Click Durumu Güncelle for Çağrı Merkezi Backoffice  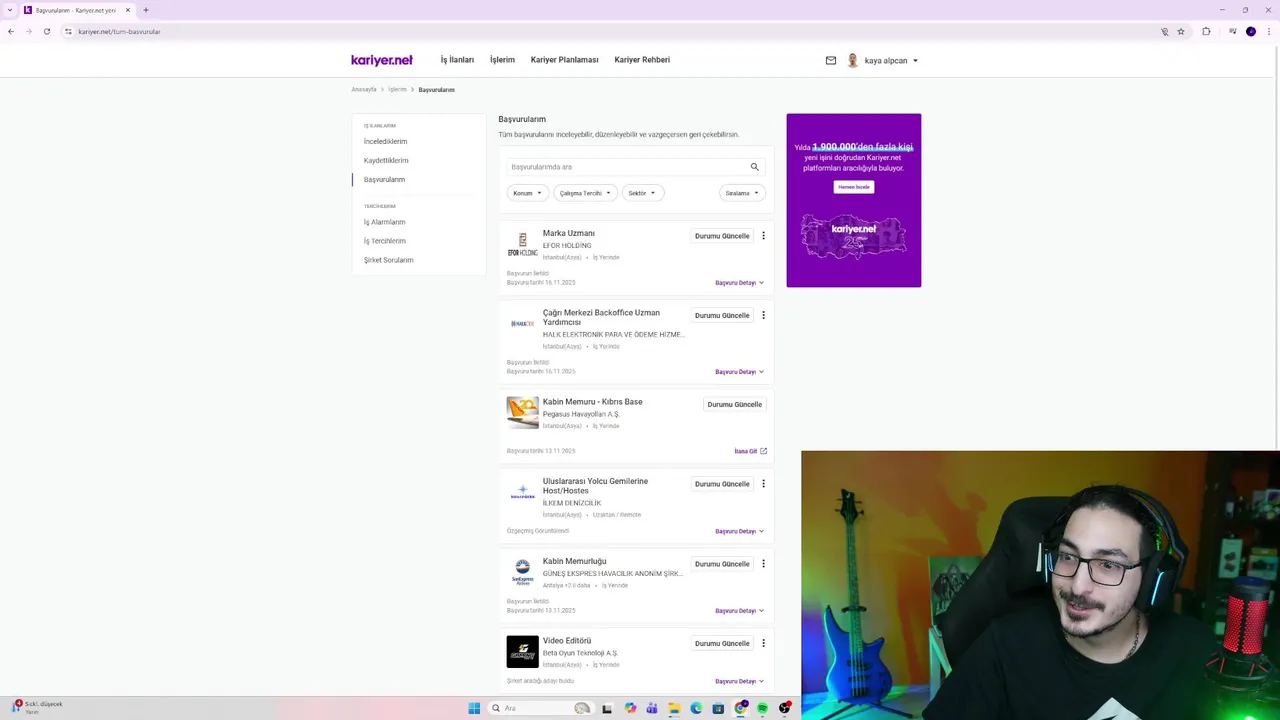tap(722, 315)
